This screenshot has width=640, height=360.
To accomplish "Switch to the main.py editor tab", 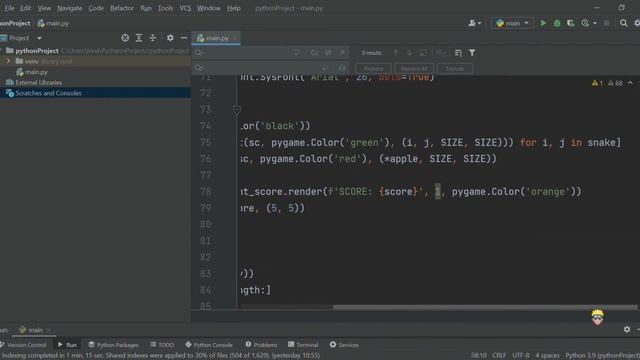I will [216, 38].
